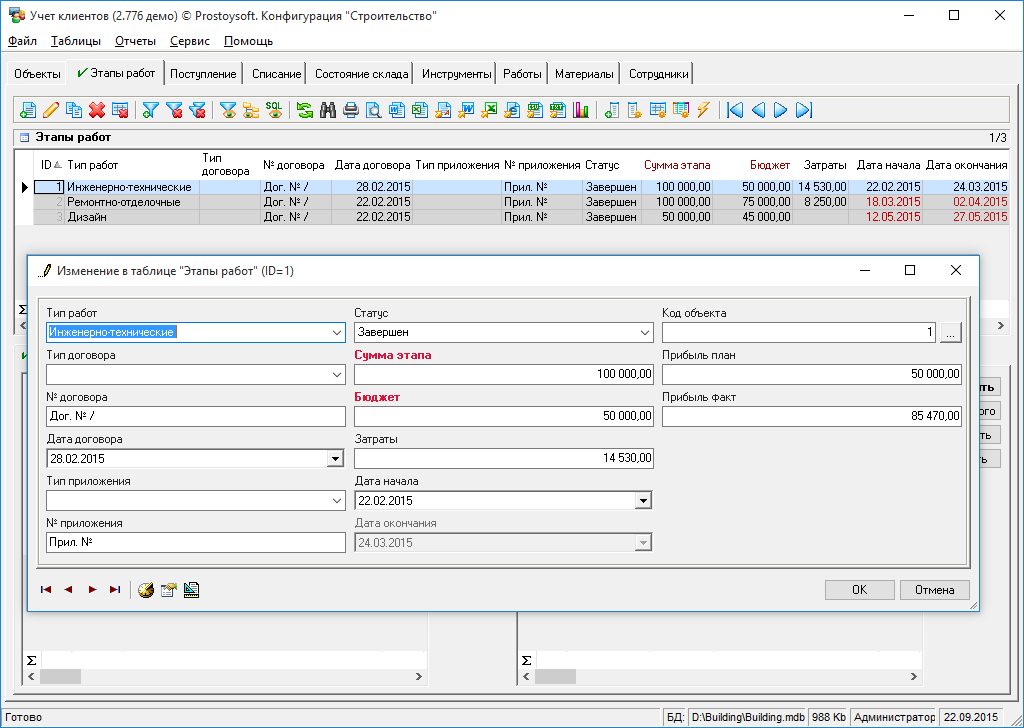Click the add filter funnel icon
The image size is (1024, 728).
click(x=151, y=110)
